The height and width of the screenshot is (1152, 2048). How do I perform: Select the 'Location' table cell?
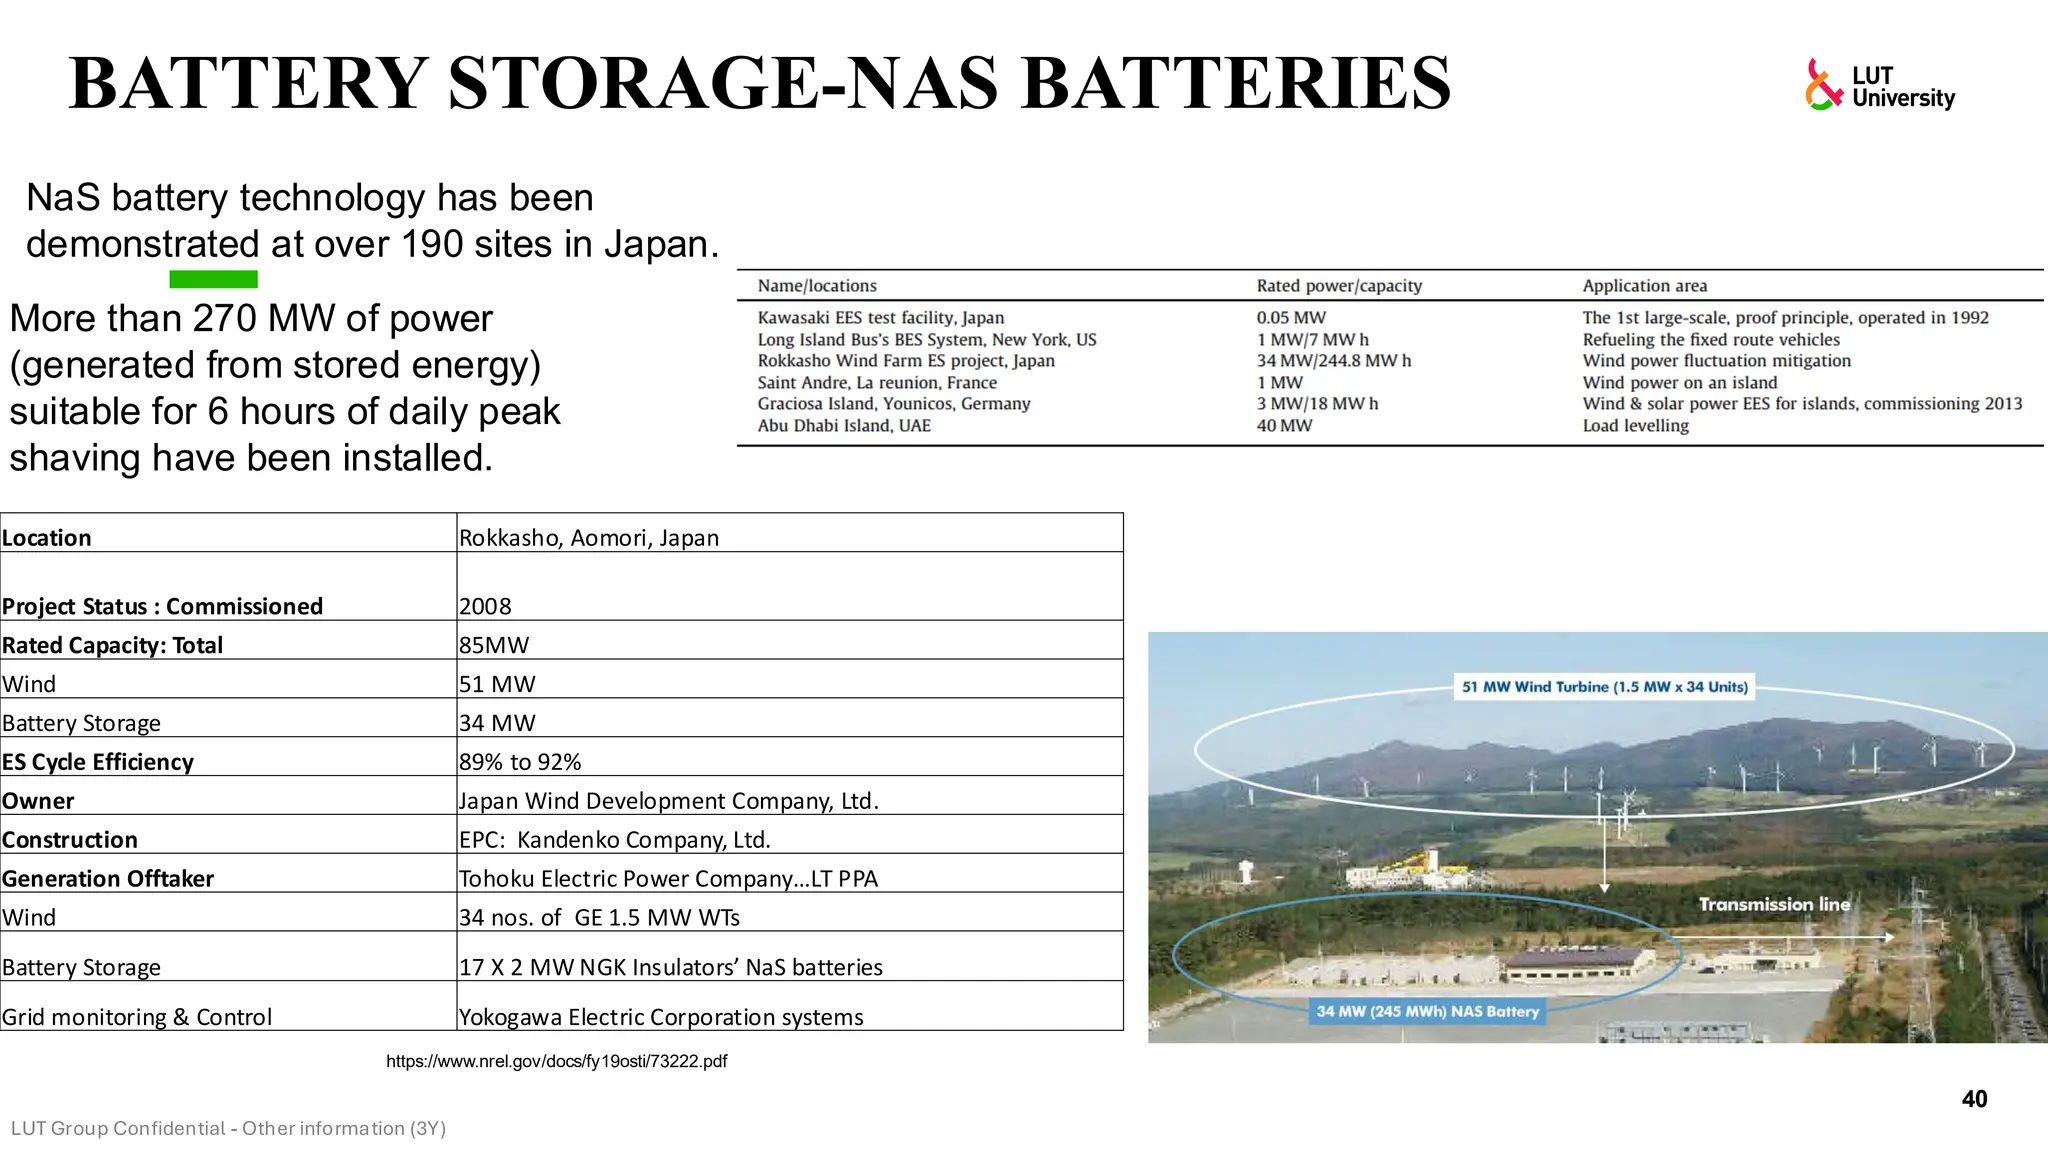228,533
